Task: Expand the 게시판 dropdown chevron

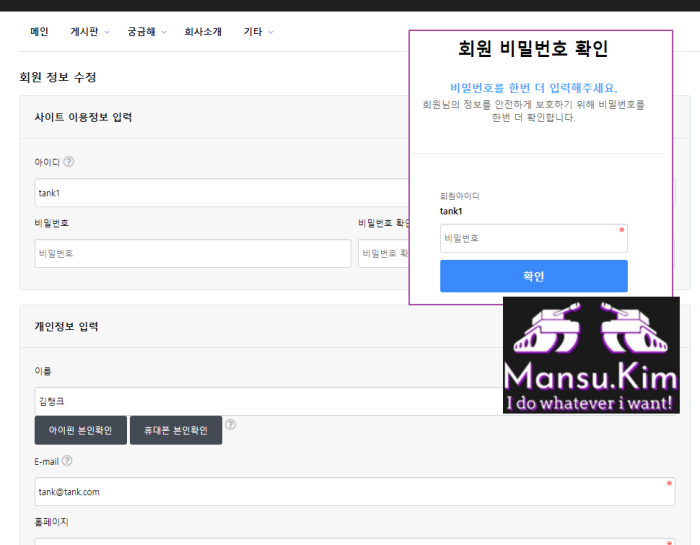Action: (107, 32)
